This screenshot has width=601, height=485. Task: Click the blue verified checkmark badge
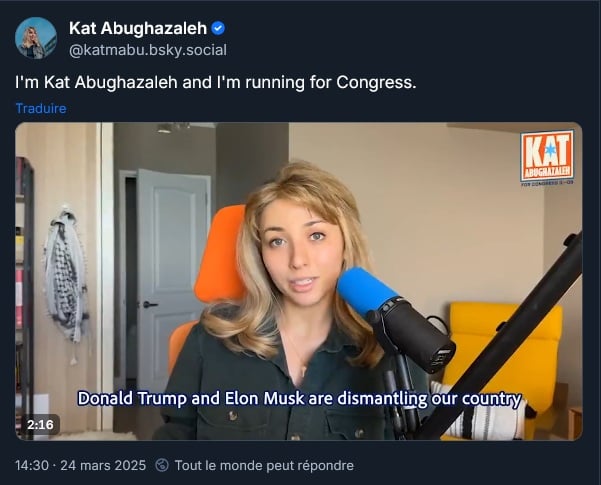pyautogui.click(x=218, y=28)
